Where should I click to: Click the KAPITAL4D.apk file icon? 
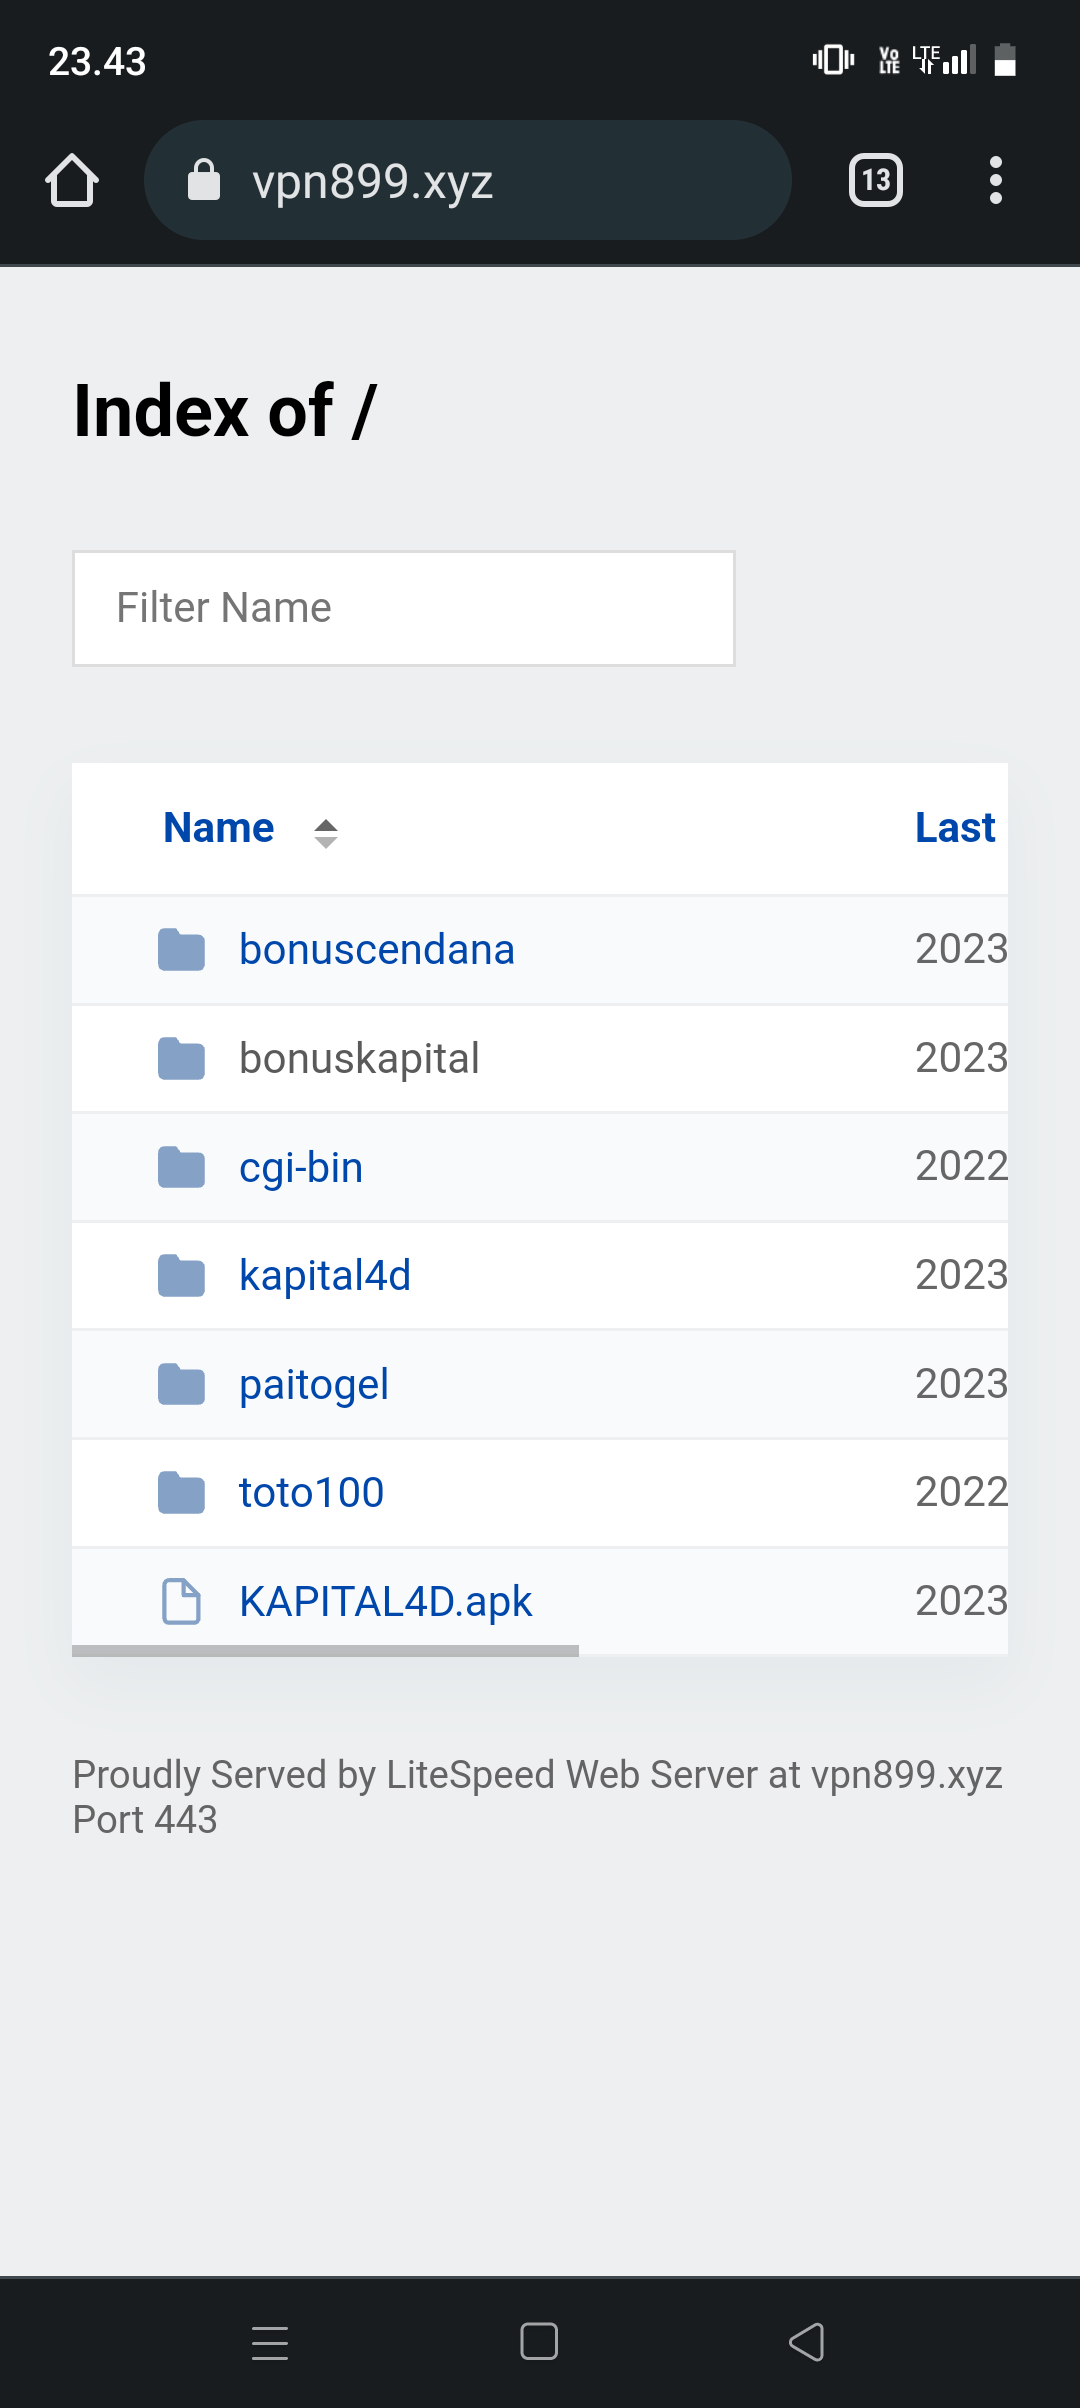pos(181,1601)
